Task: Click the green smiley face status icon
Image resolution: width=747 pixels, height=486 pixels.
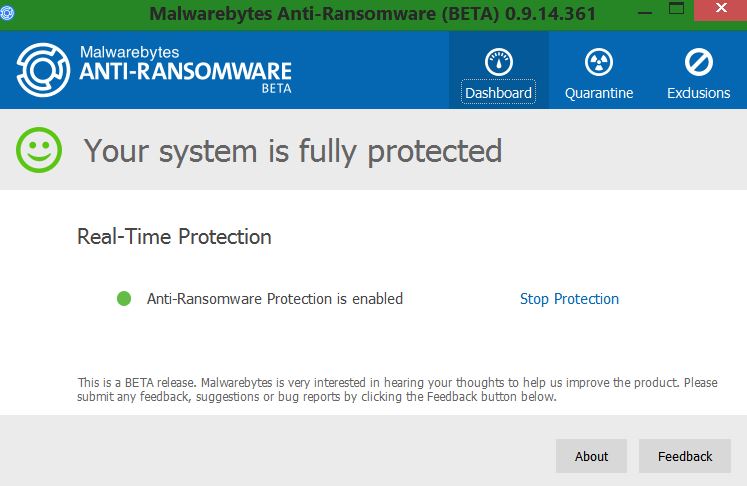Action: [x=39, y=150]
